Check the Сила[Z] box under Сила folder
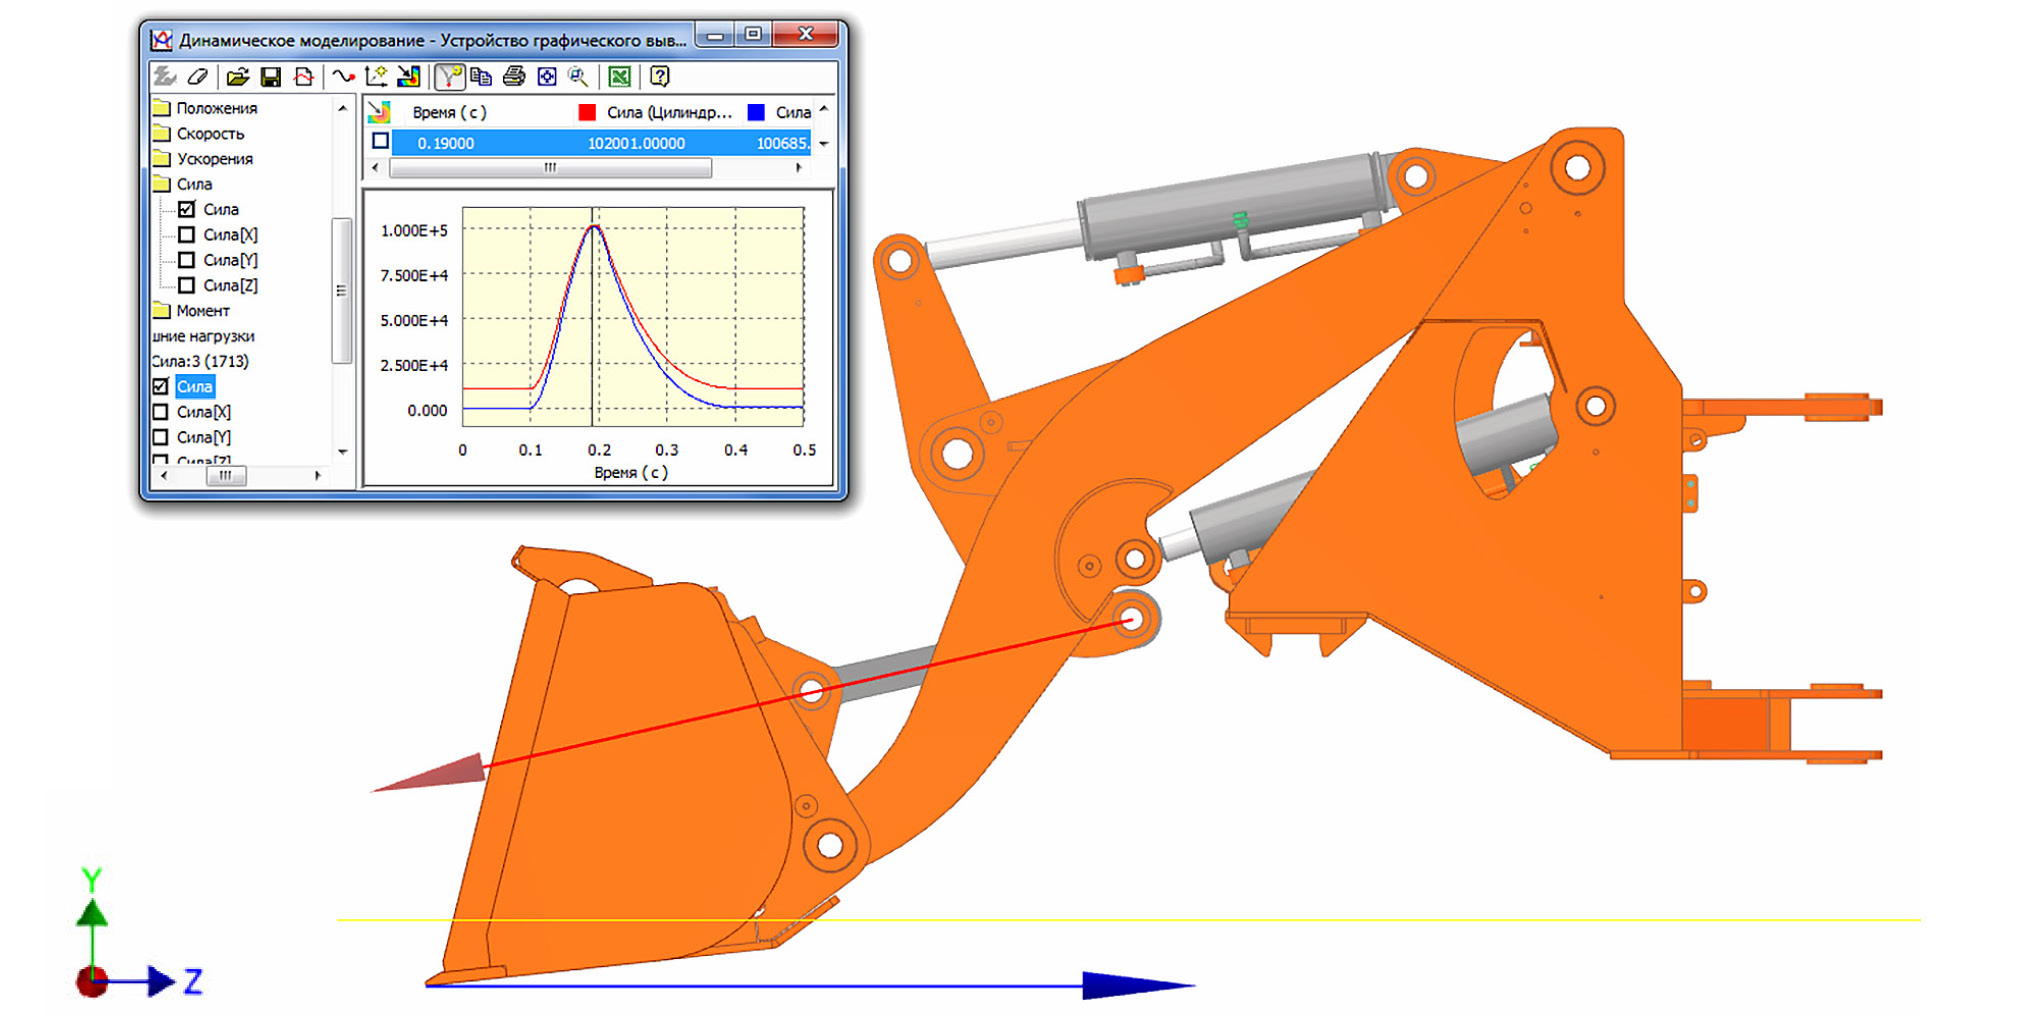 (x=186, y=285)
